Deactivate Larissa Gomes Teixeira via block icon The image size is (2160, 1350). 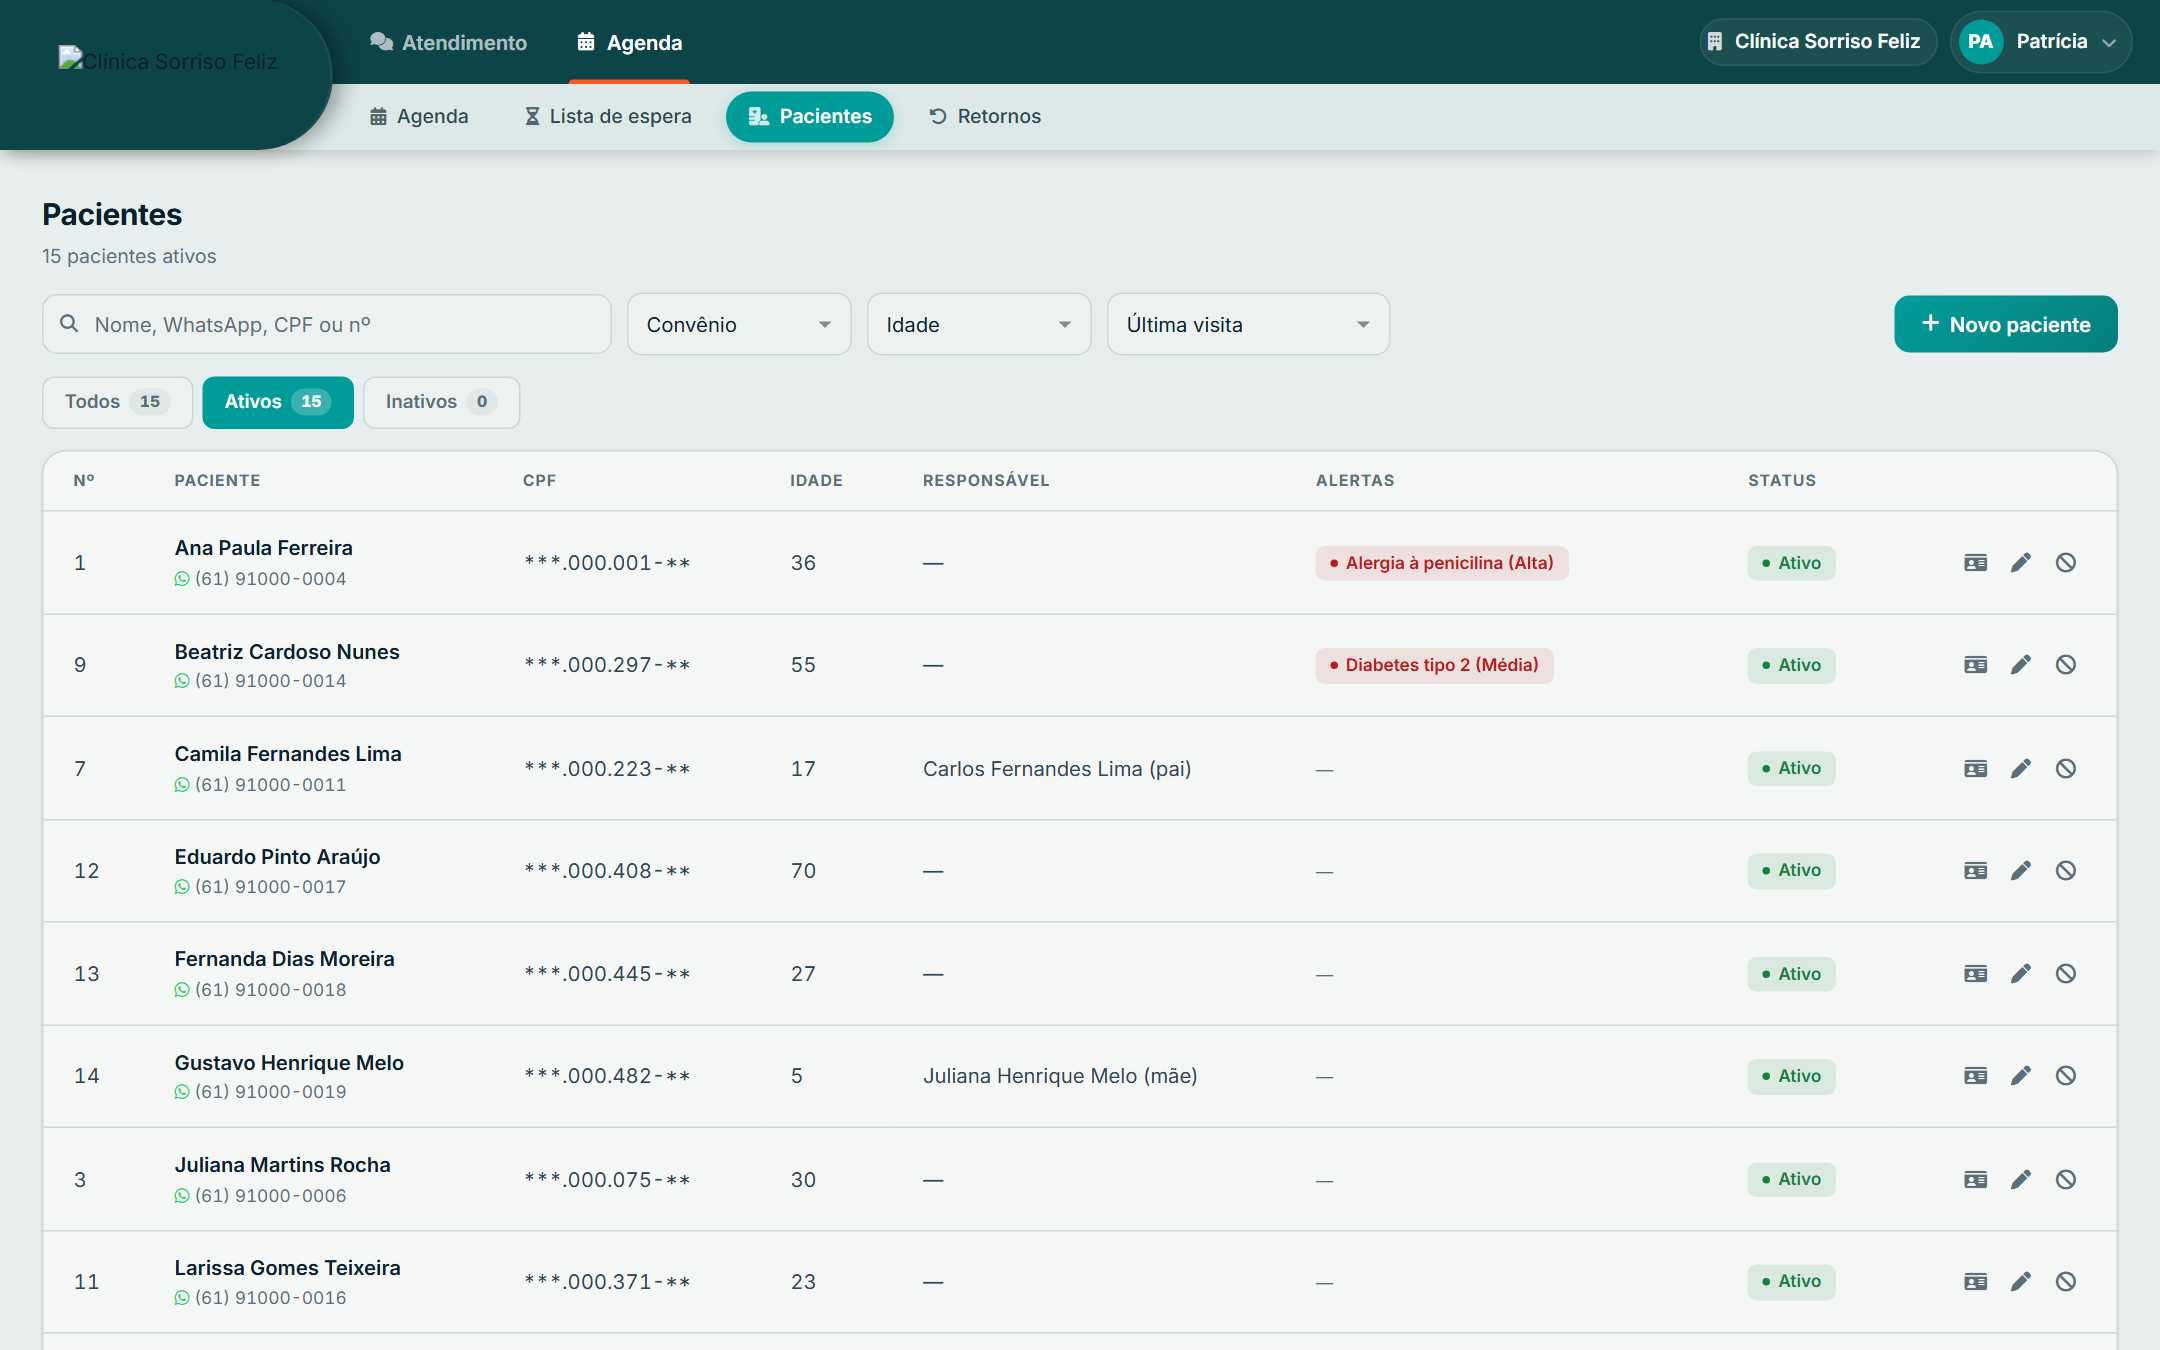click(2066, 1282)
